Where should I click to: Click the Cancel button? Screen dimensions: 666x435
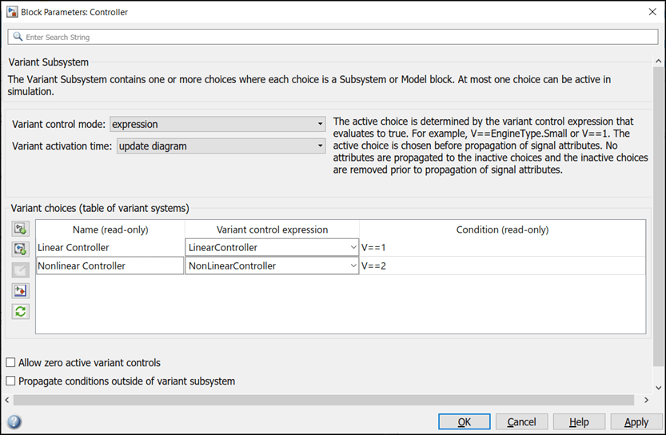click(521, 422)
